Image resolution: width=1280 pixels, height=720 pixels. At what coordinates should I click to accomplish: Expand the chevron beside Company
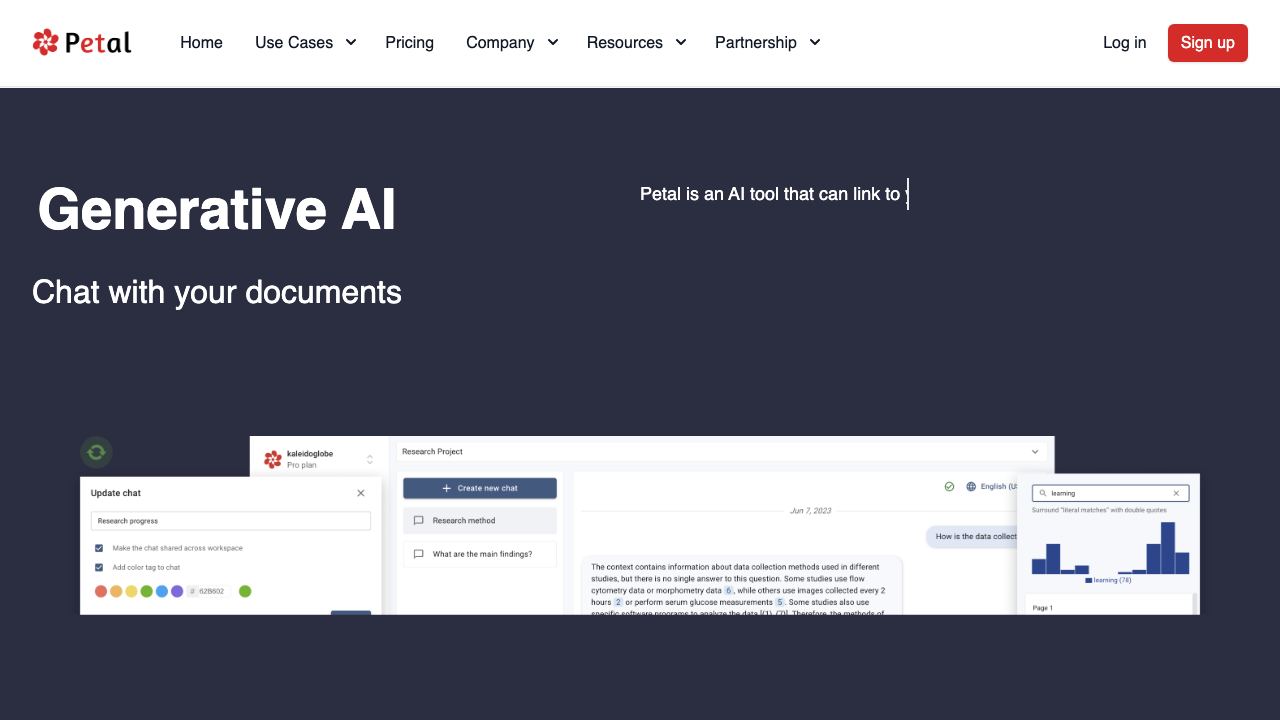[x=552, y=42]
